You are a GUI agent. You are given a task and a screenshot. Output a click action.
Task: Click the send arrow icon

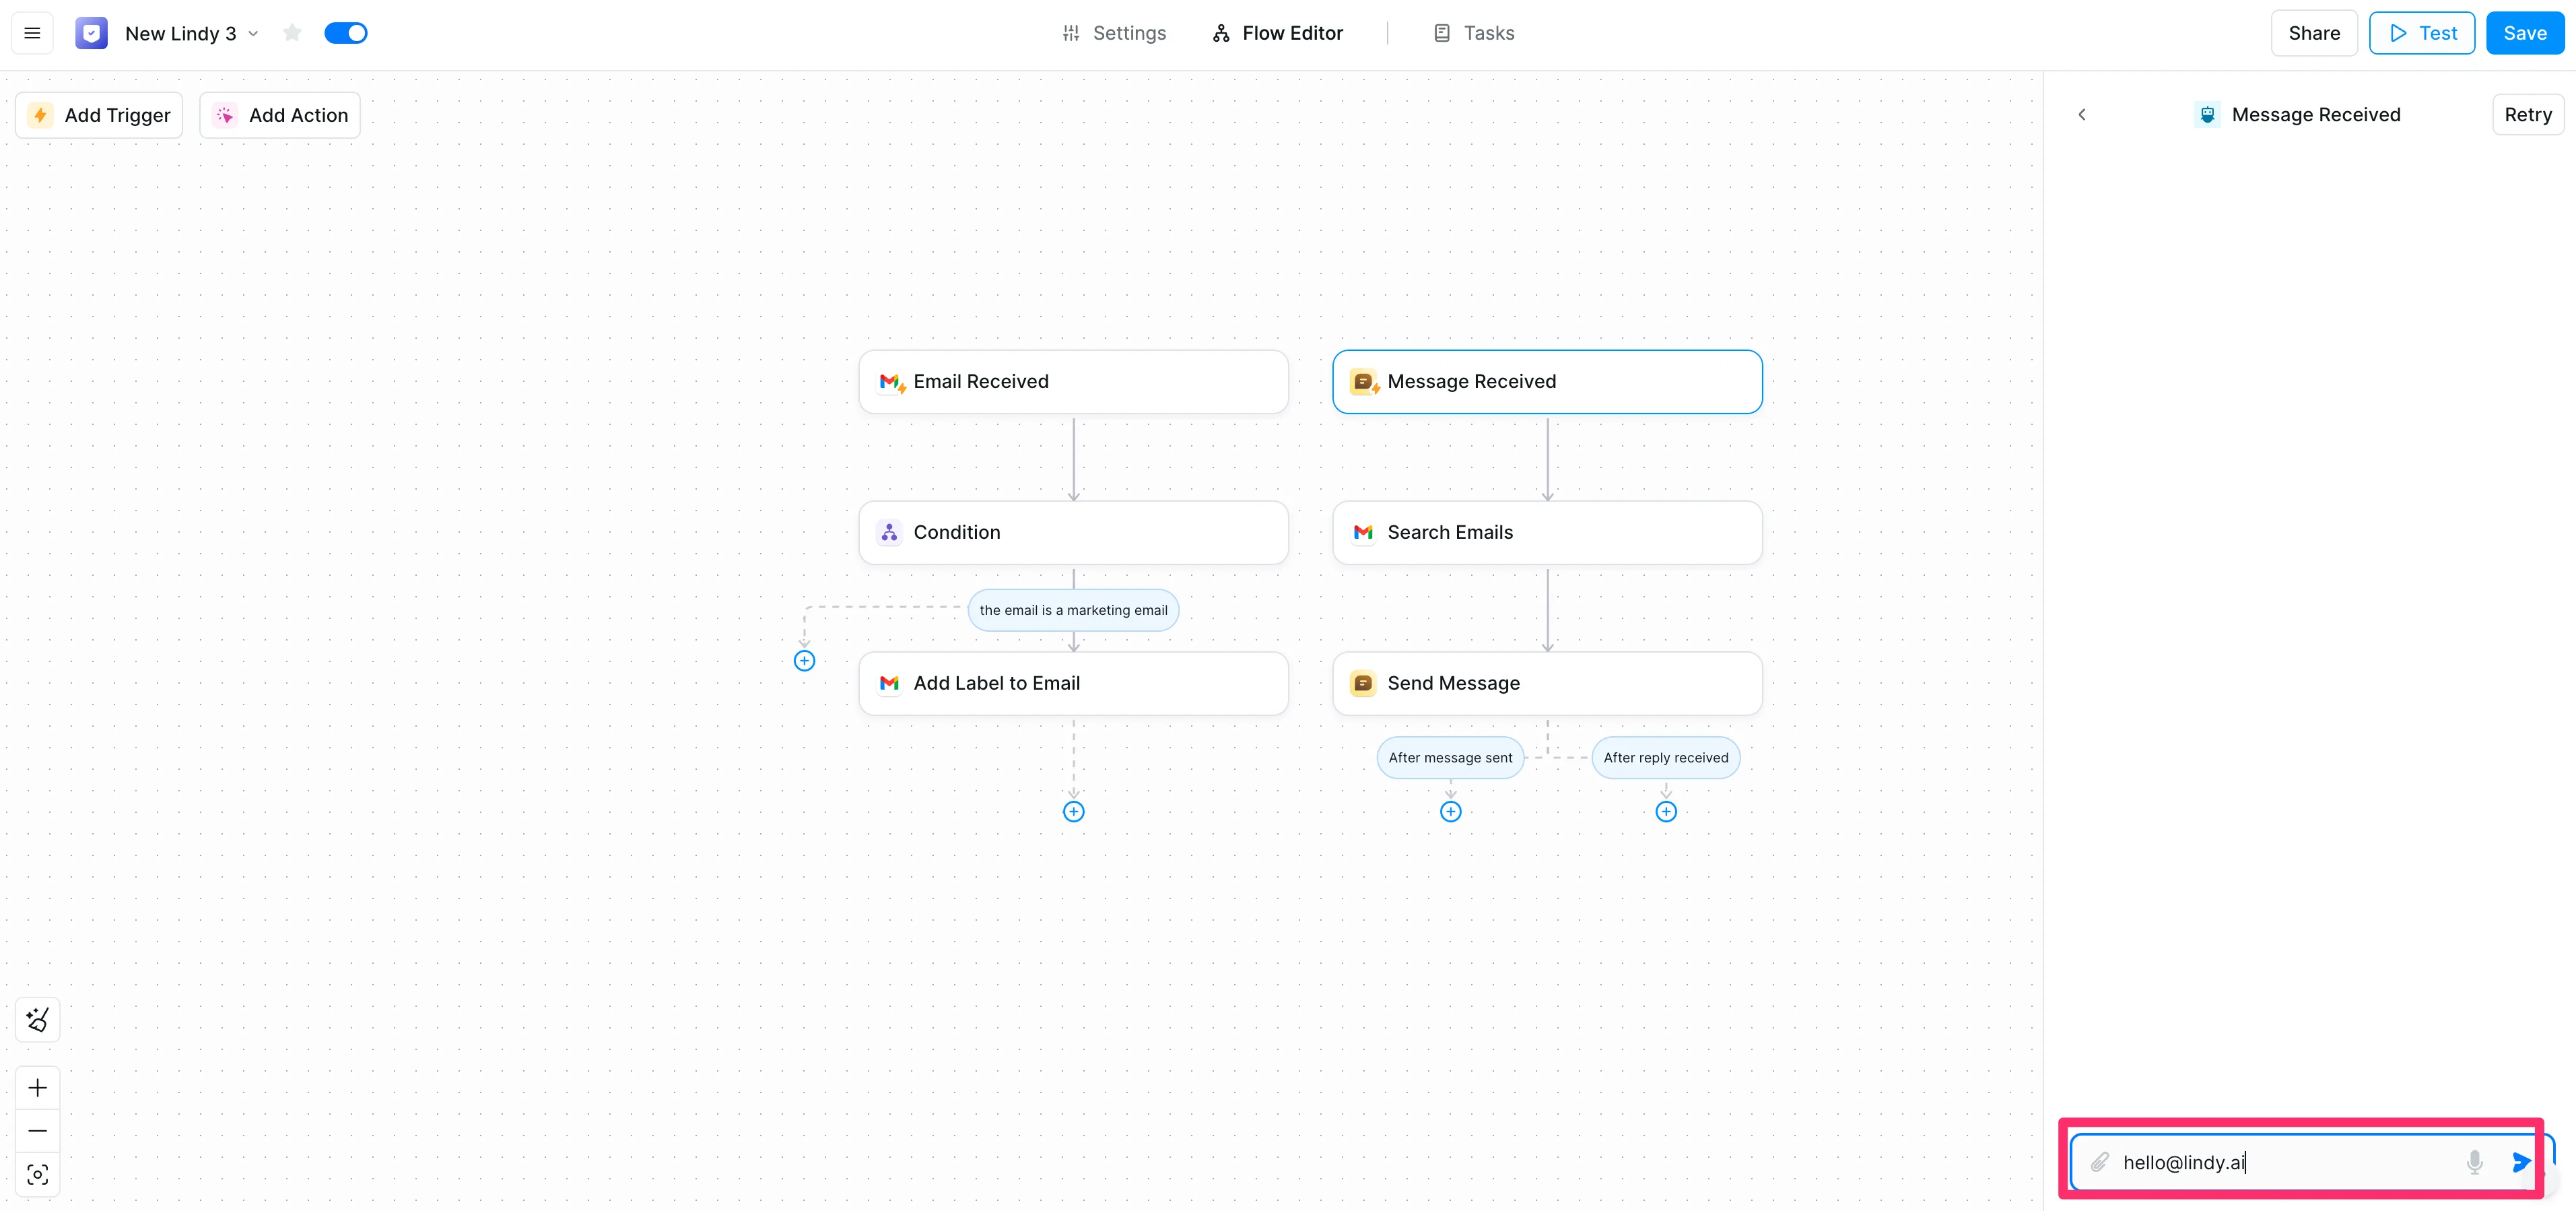click(x=2521, y=1162)
